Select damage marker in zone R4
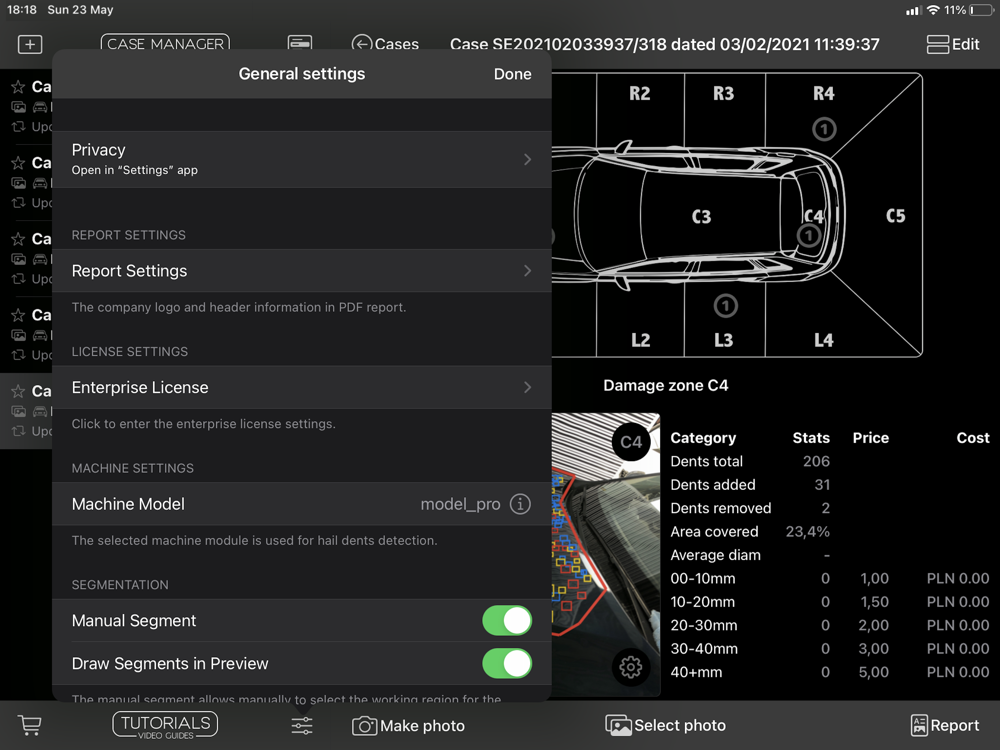 tap(824, 129)
